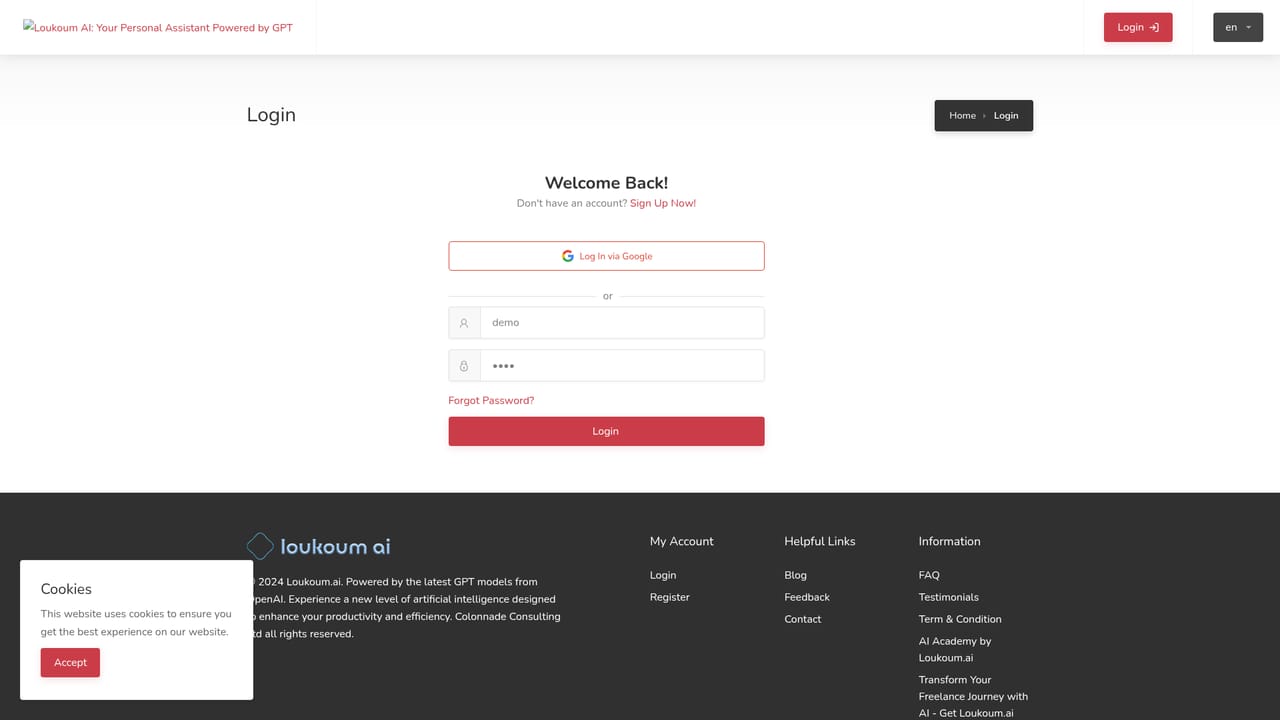This screenshot has height=720, width=1280.
Task: View the Testimonials footer link
Action: (x=949, y=597)
